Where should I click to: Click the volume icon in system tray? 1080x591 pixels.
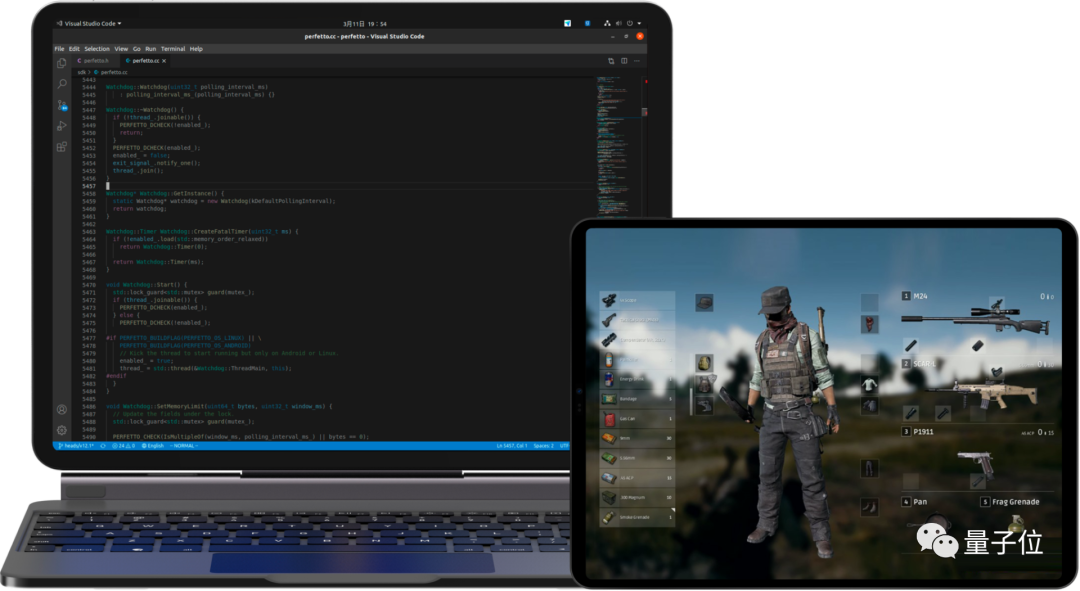click(x=619, y=23)
